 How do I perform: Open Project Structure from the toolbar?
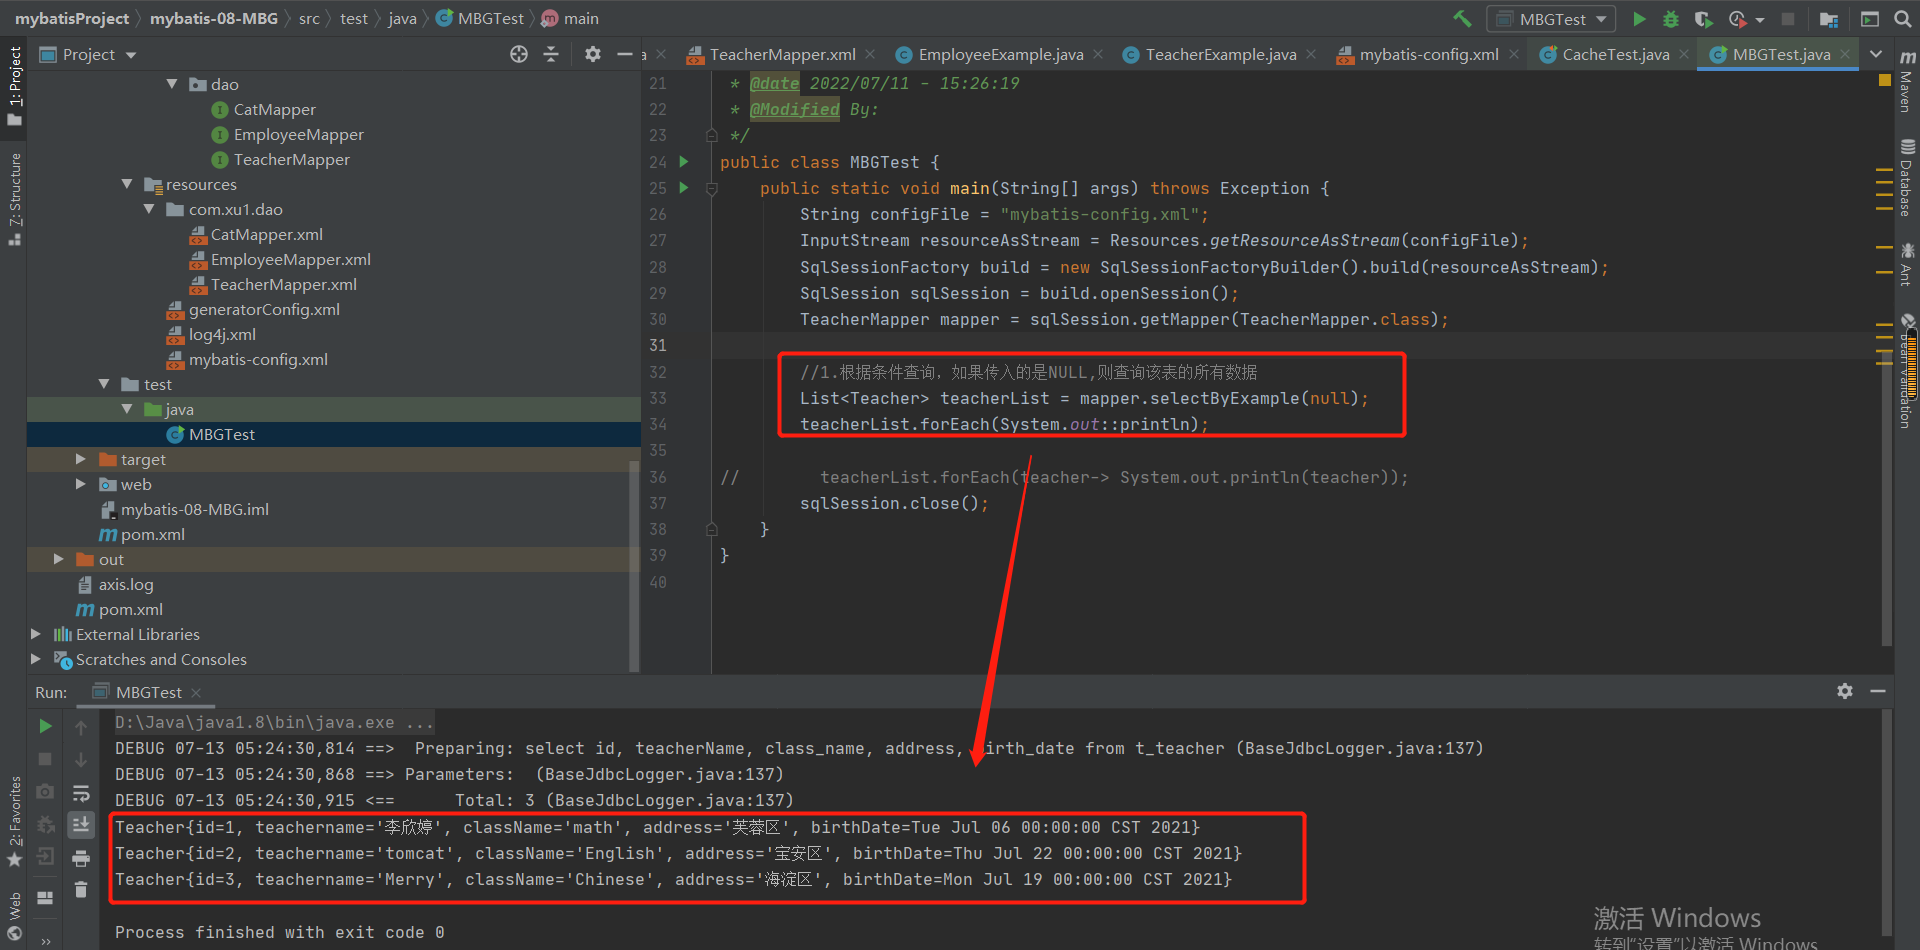1829,19
